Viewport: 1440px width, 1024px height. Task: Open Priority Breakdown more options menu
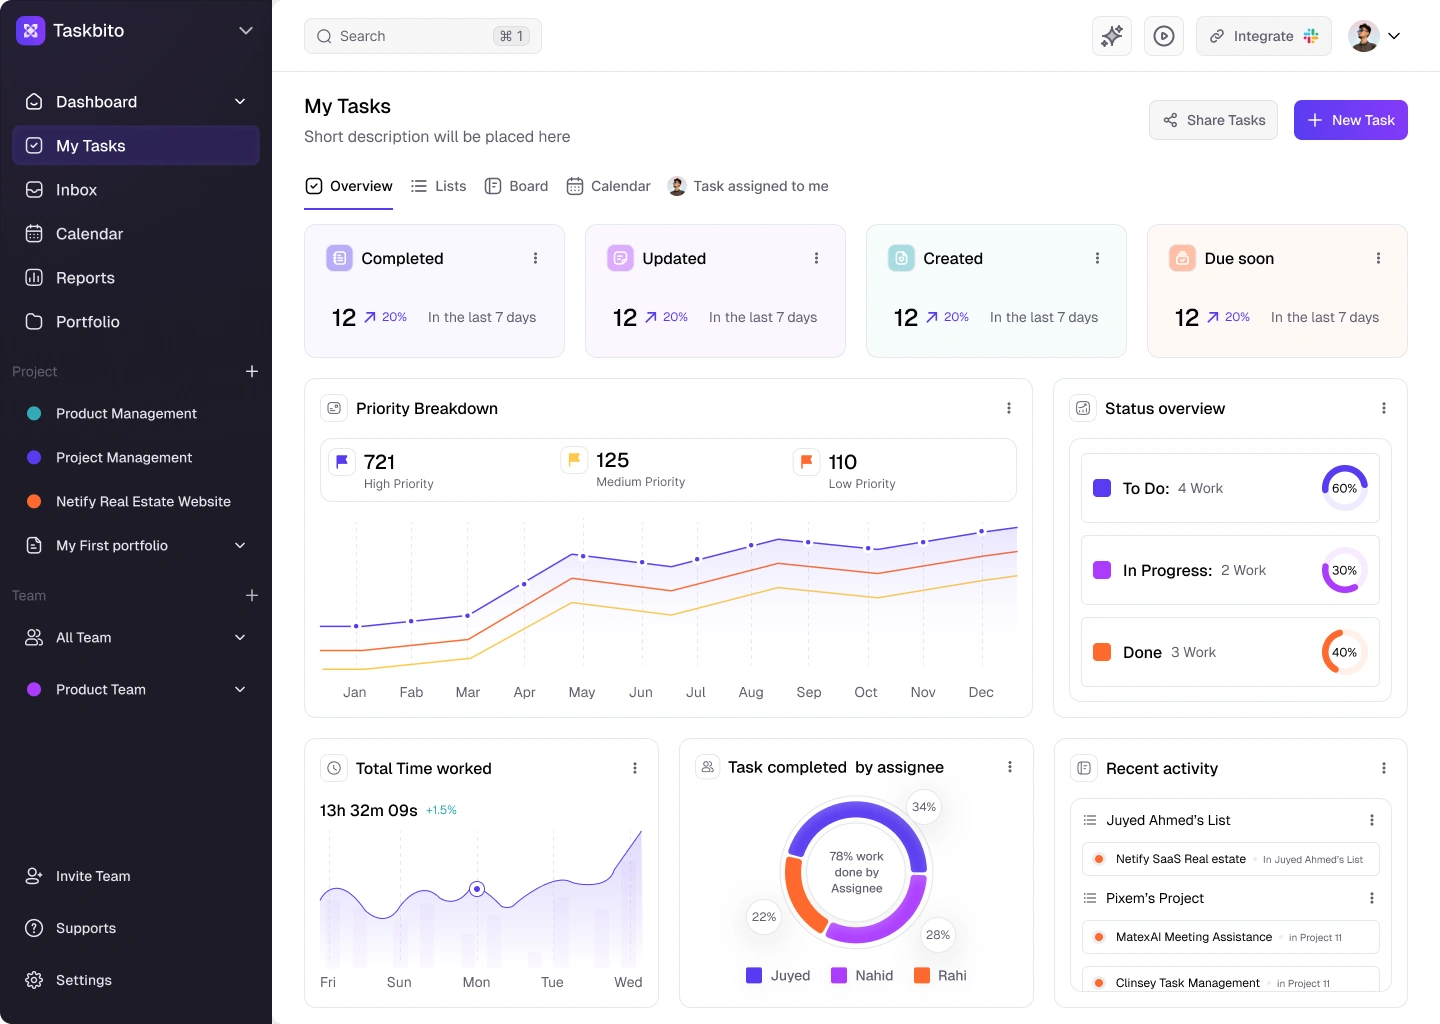pos(1009,408)
